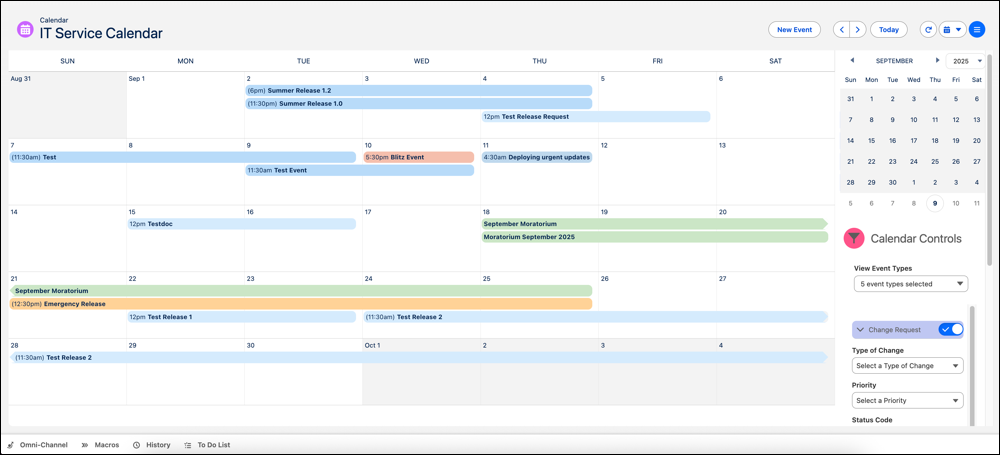
Task: Click the Sep 1 date cell label
Action: tap(137, 78)
